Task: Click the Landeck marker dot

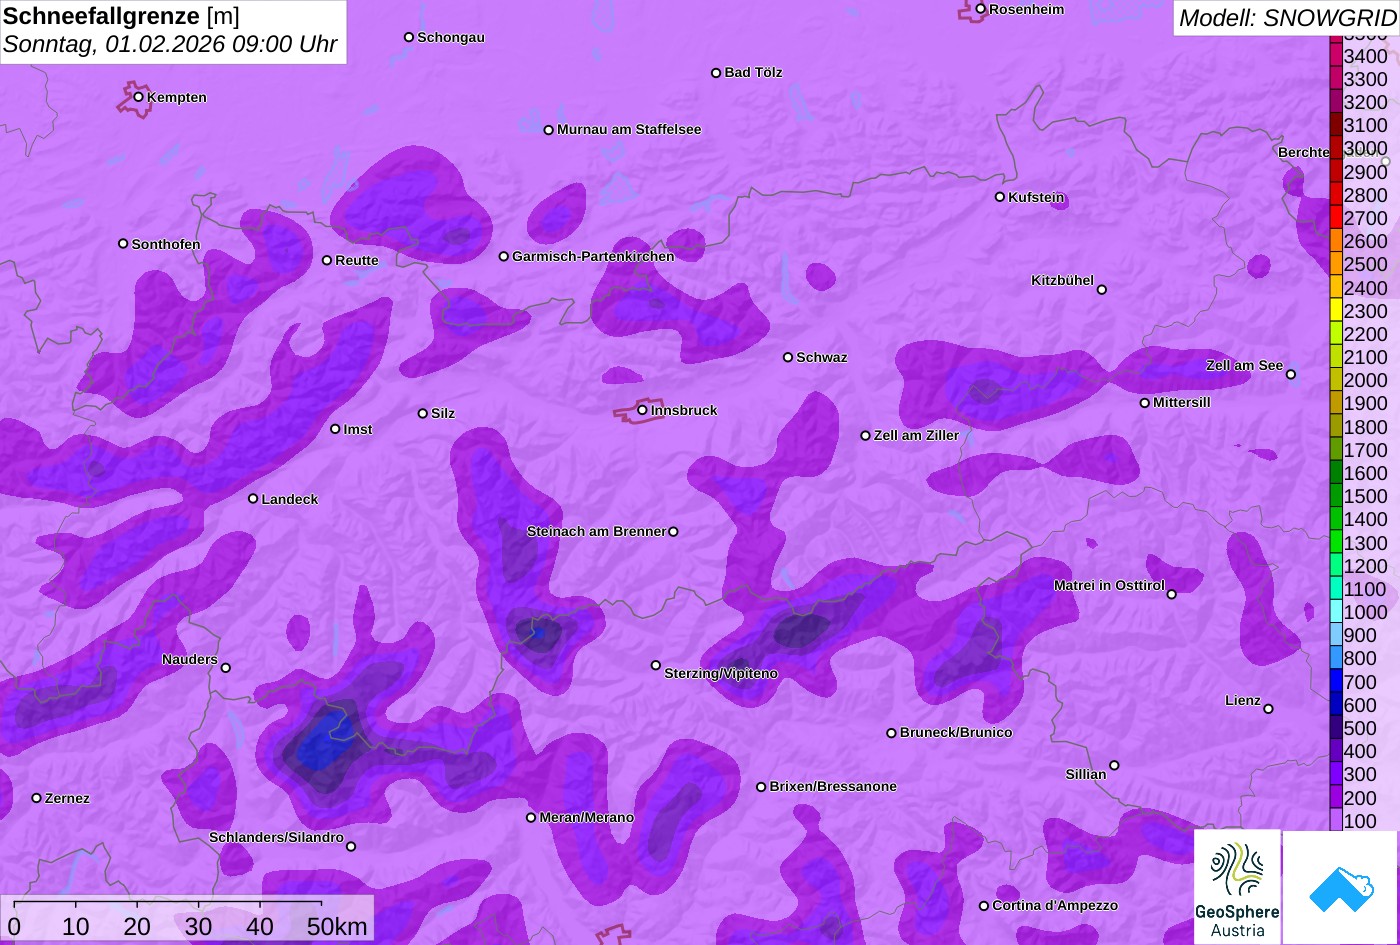Action: [253, 499]
